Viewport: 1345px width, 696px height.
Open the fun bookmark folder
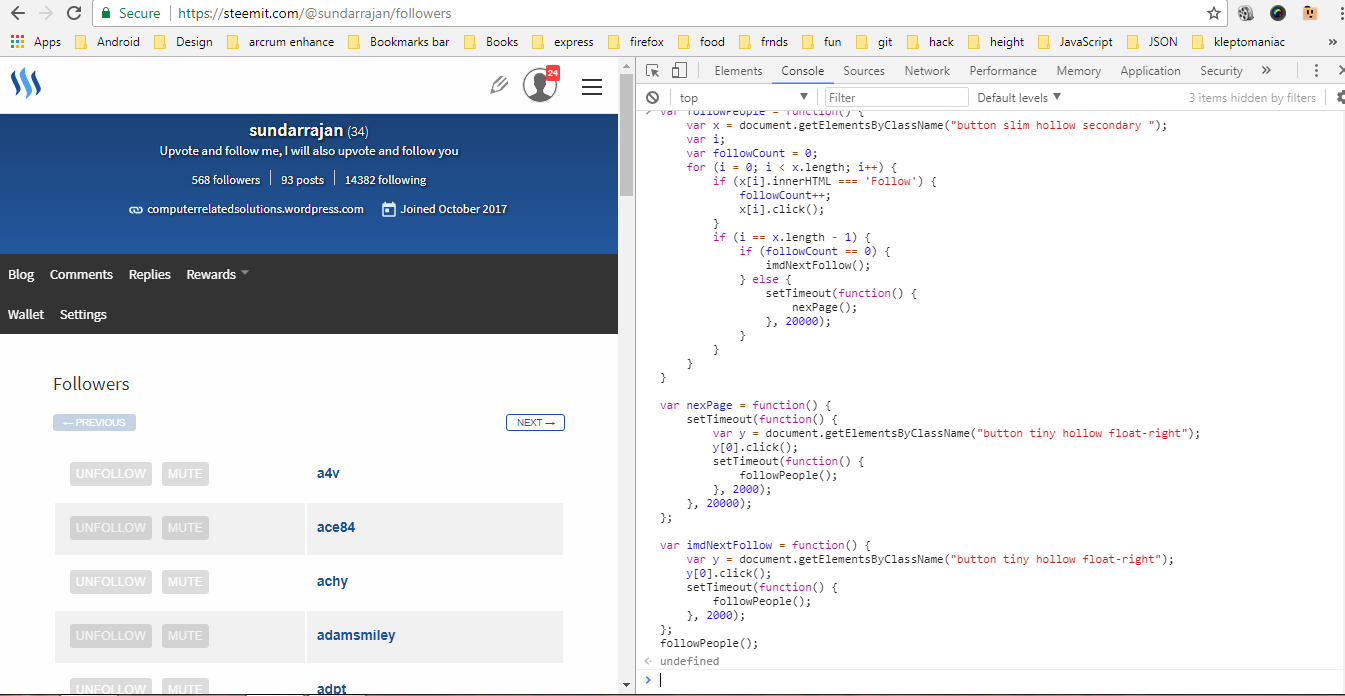821,42
